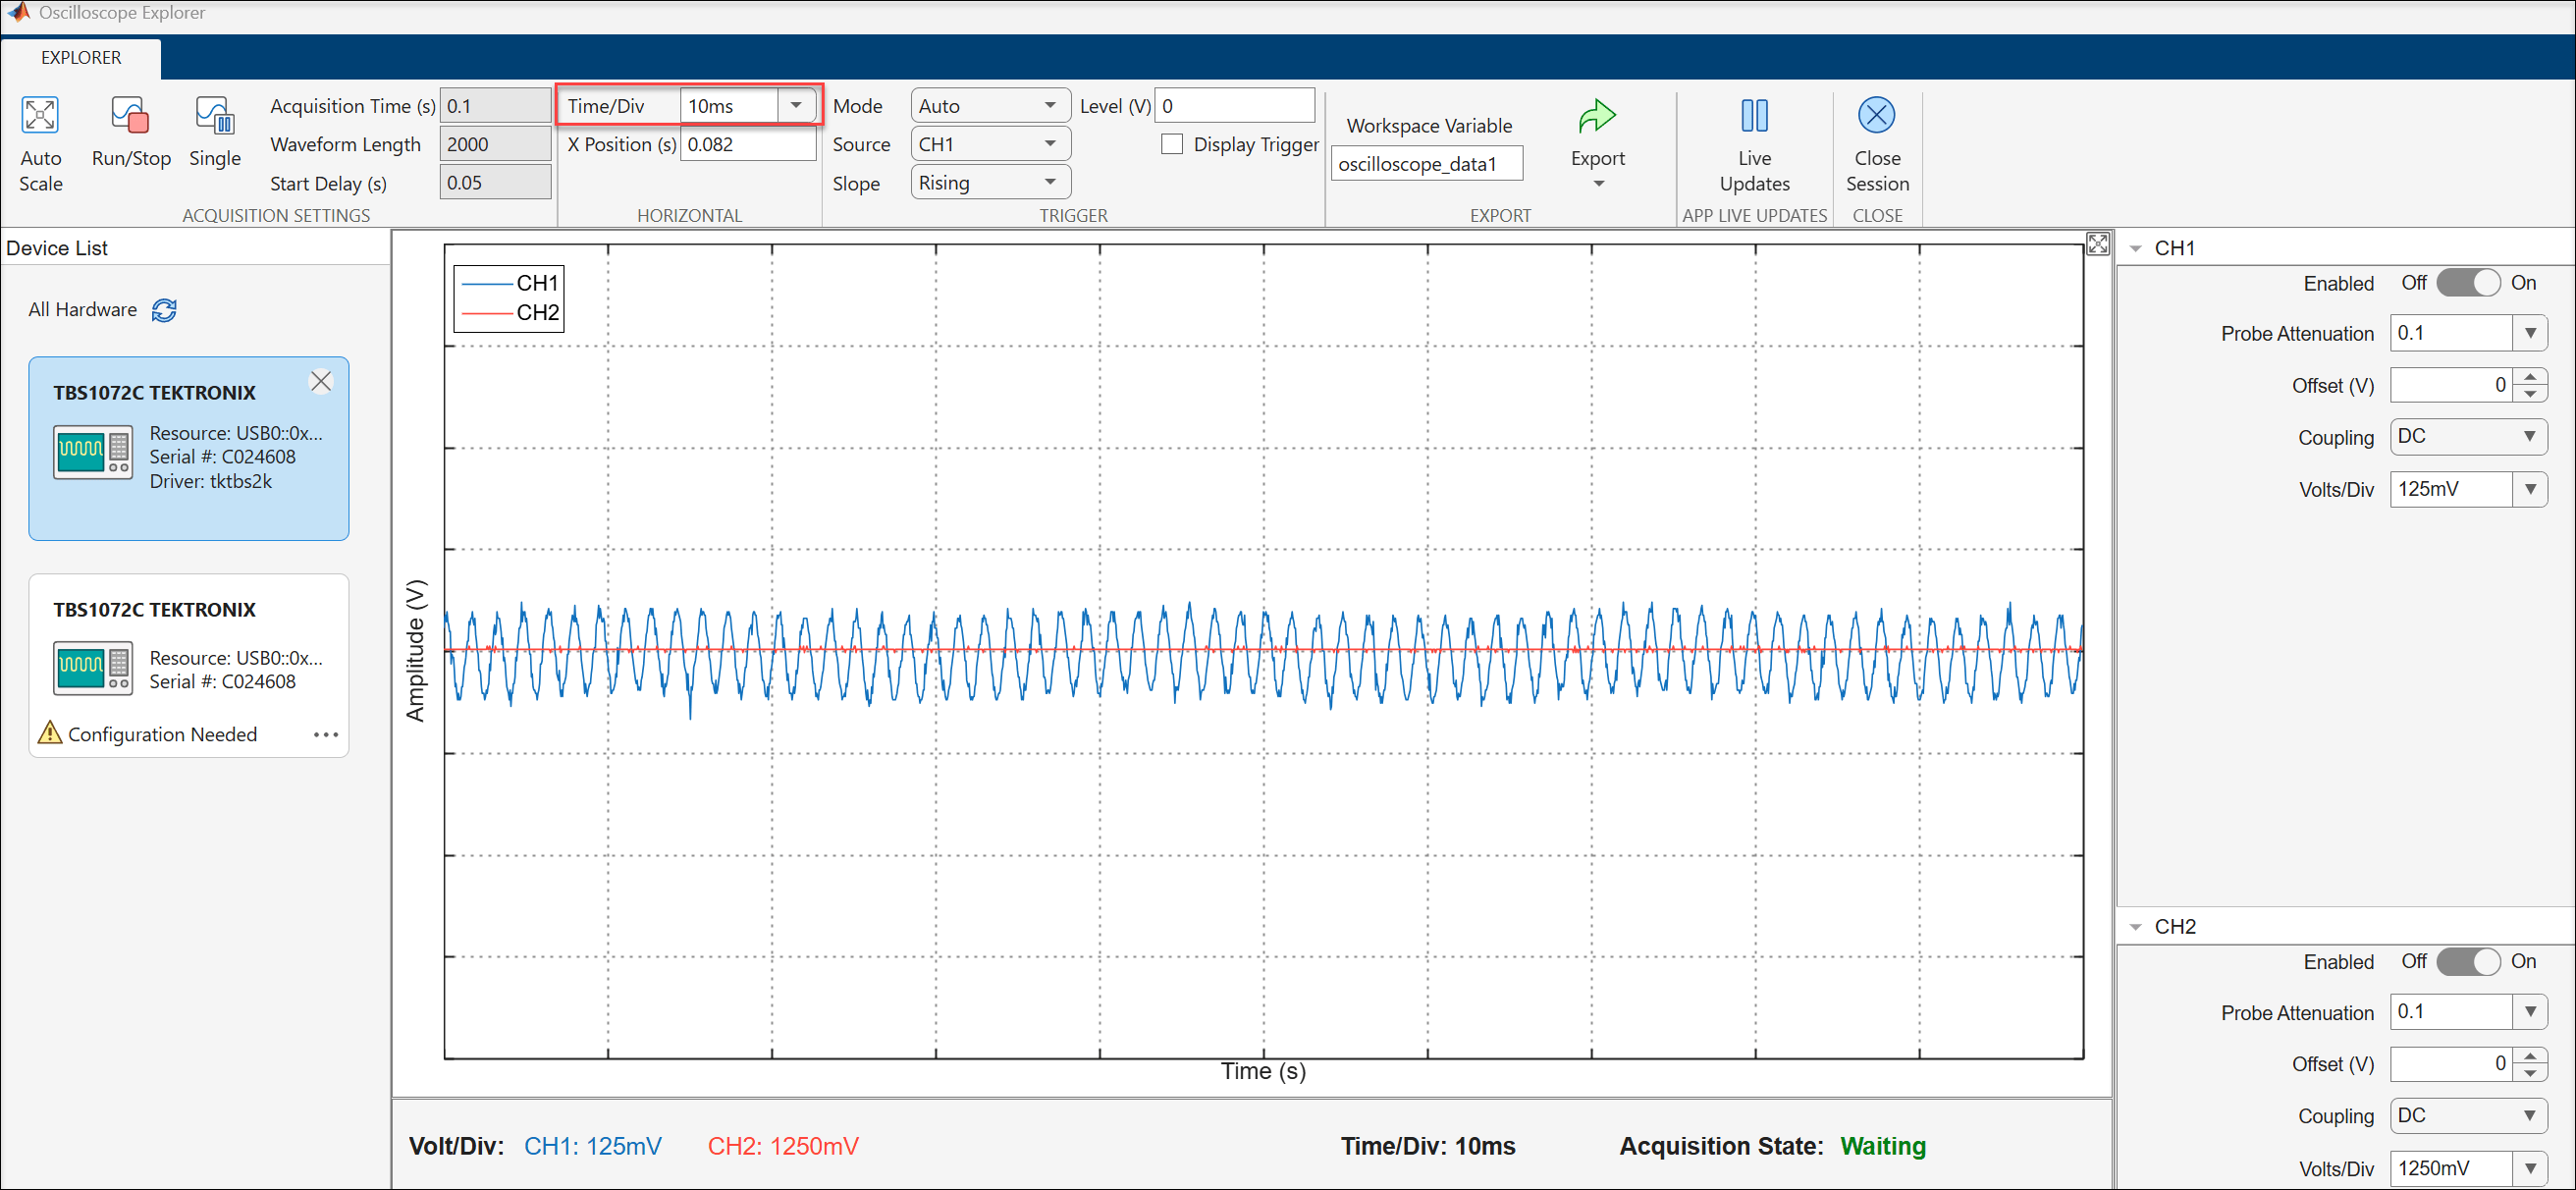Increase CH1 Offset with up stepper arrow

tap(2529, 377)
